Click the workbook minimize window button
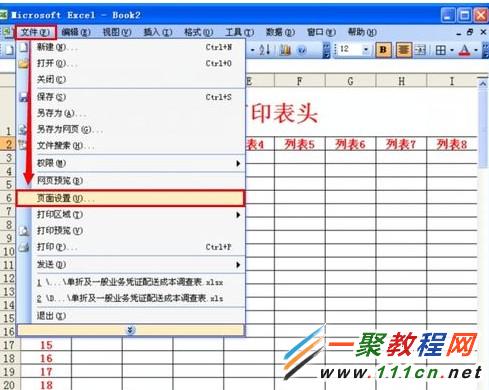The height and width of the screenshot is (390, 489). [459, 33]
